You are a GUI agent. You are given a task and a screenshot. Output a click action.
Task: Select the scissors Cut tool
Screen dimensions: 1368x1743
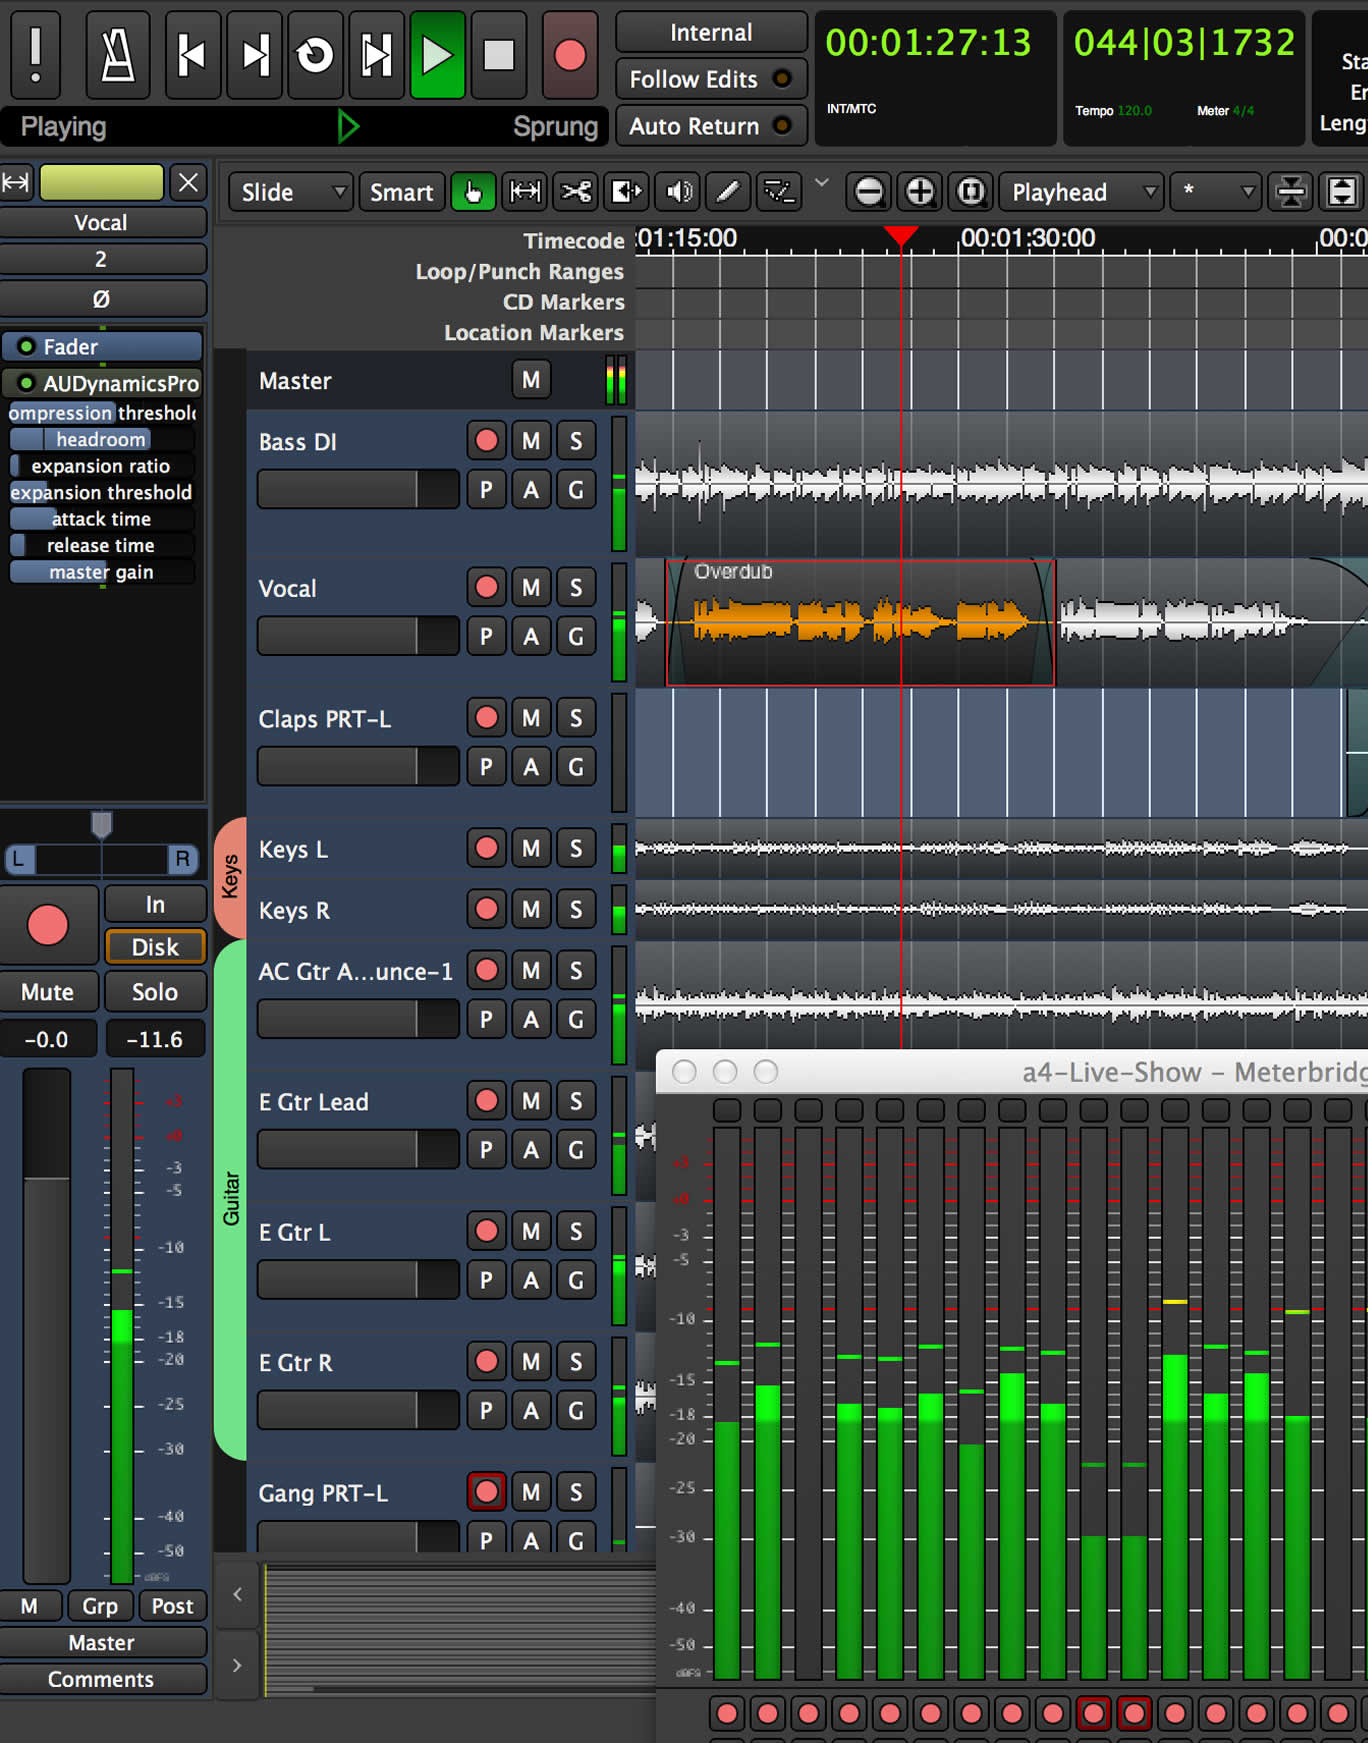pos(576,191)
